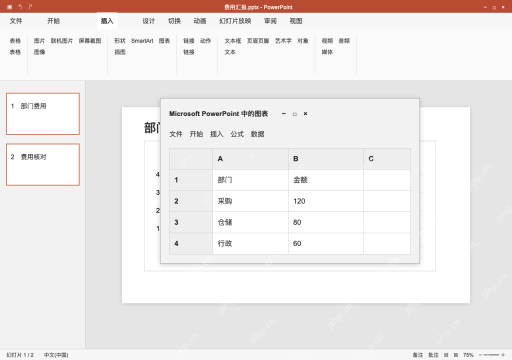Click the 图表 ribbon button
This screenshot has width=512, height=360.
[164, 41]
